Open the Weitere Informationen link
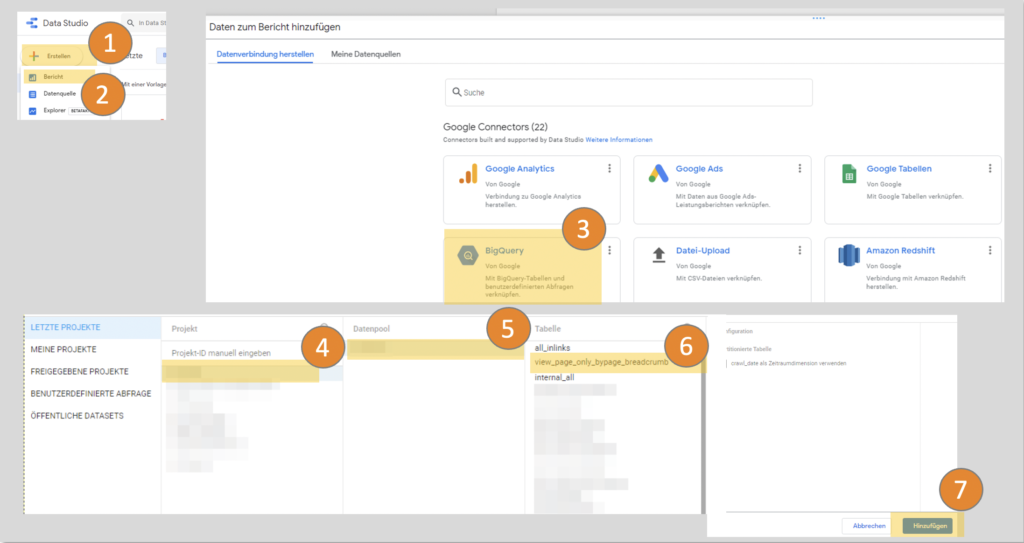The width and height of the screenshot is (1024, 543). pyautogui.click(x=618, y=140)
